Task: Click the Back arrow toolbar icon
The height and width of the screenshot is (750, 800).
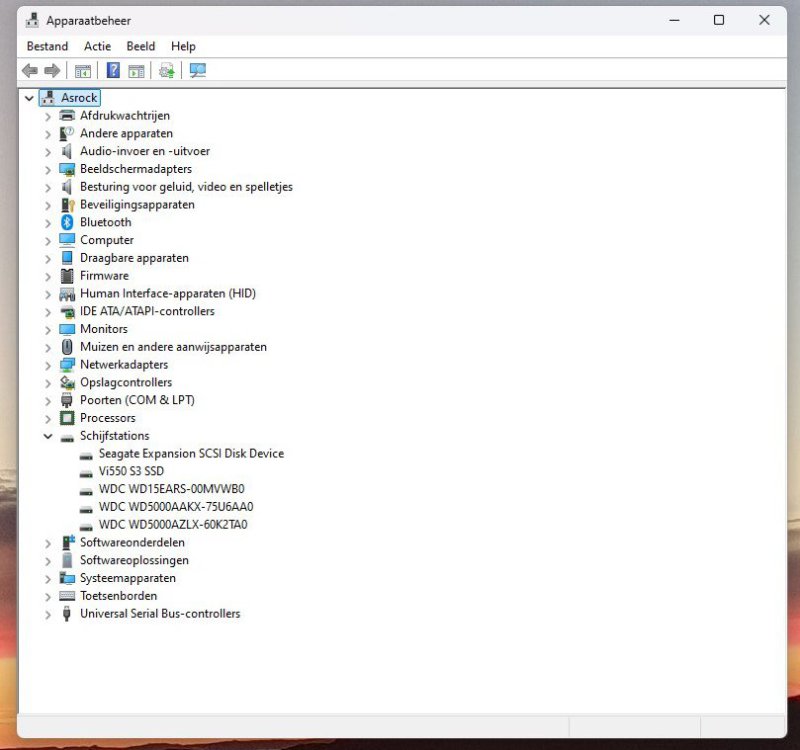Action: click(30, 70)
